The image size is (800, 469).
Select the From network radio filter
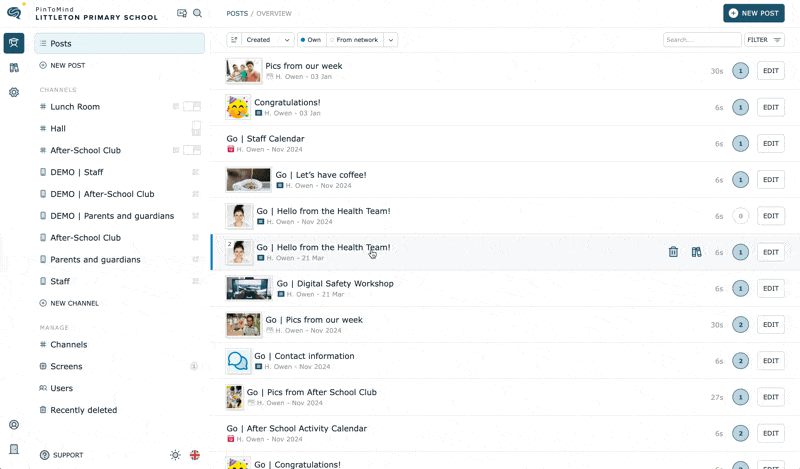[x=354, y=40]
